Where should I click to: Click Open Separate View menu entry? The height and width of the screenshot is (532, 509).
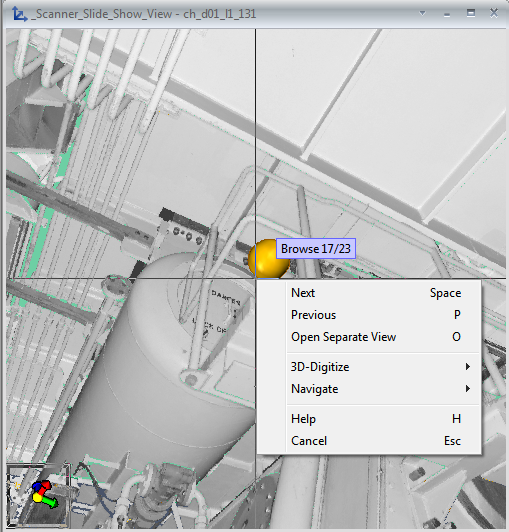(369, 337)
